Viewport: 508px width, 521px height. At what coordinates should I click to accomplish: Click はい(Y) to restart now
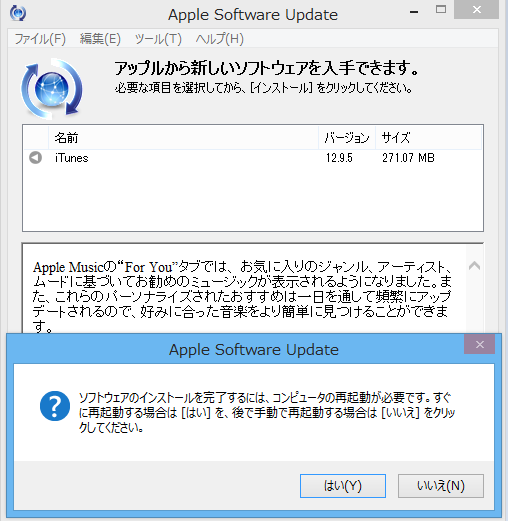[343, 486]
